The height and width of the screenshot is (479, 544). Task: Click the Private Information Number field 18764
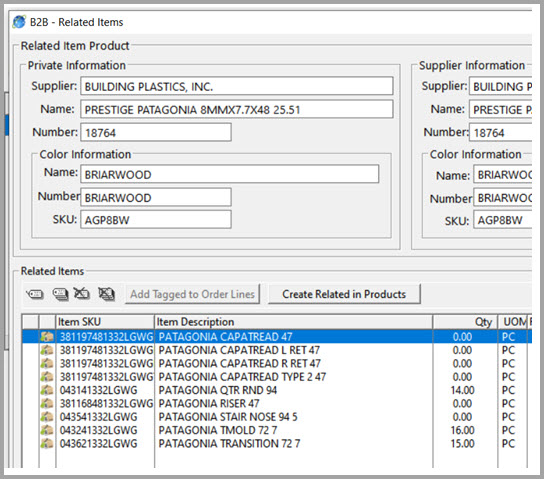[x=156, y=132]
